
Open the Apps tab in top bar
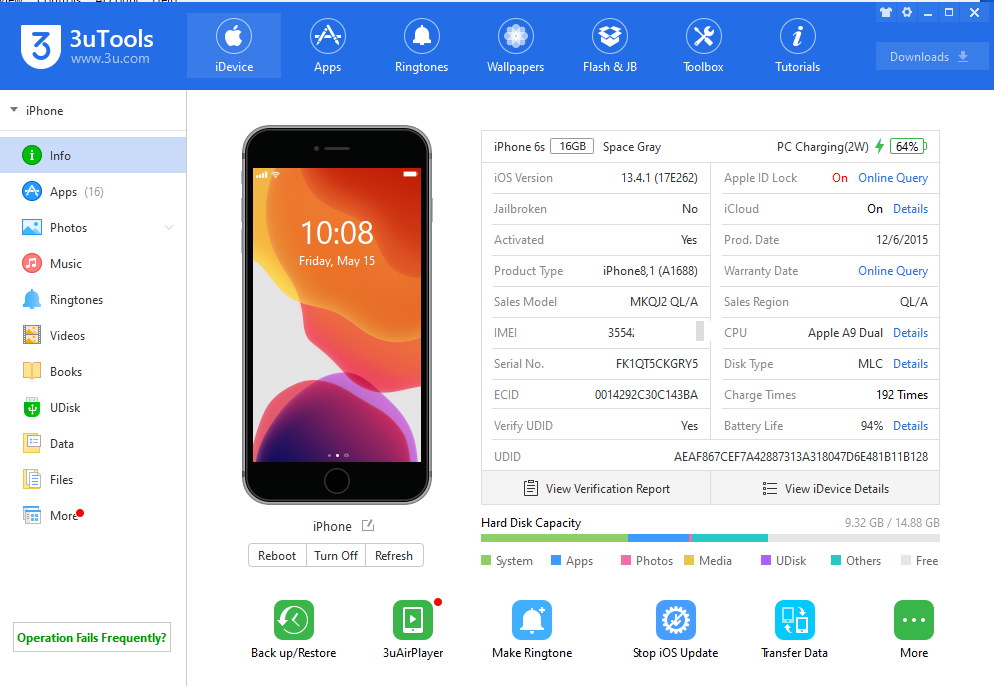(327, 46)
